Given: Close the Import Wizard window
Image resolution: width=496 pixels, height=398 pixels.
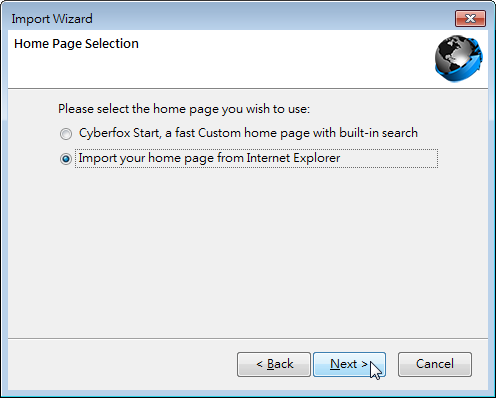Looking at the screenshot, I should click(470, 18).
